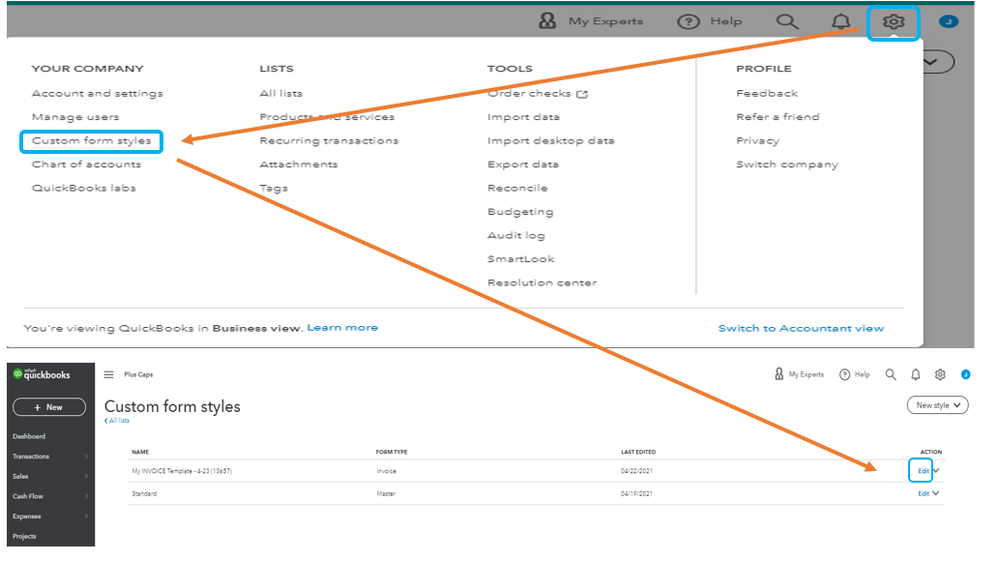This screenshot has height=563, width=998.
Task: Click search icon on Custom form styles page
Action: (890, 375)
